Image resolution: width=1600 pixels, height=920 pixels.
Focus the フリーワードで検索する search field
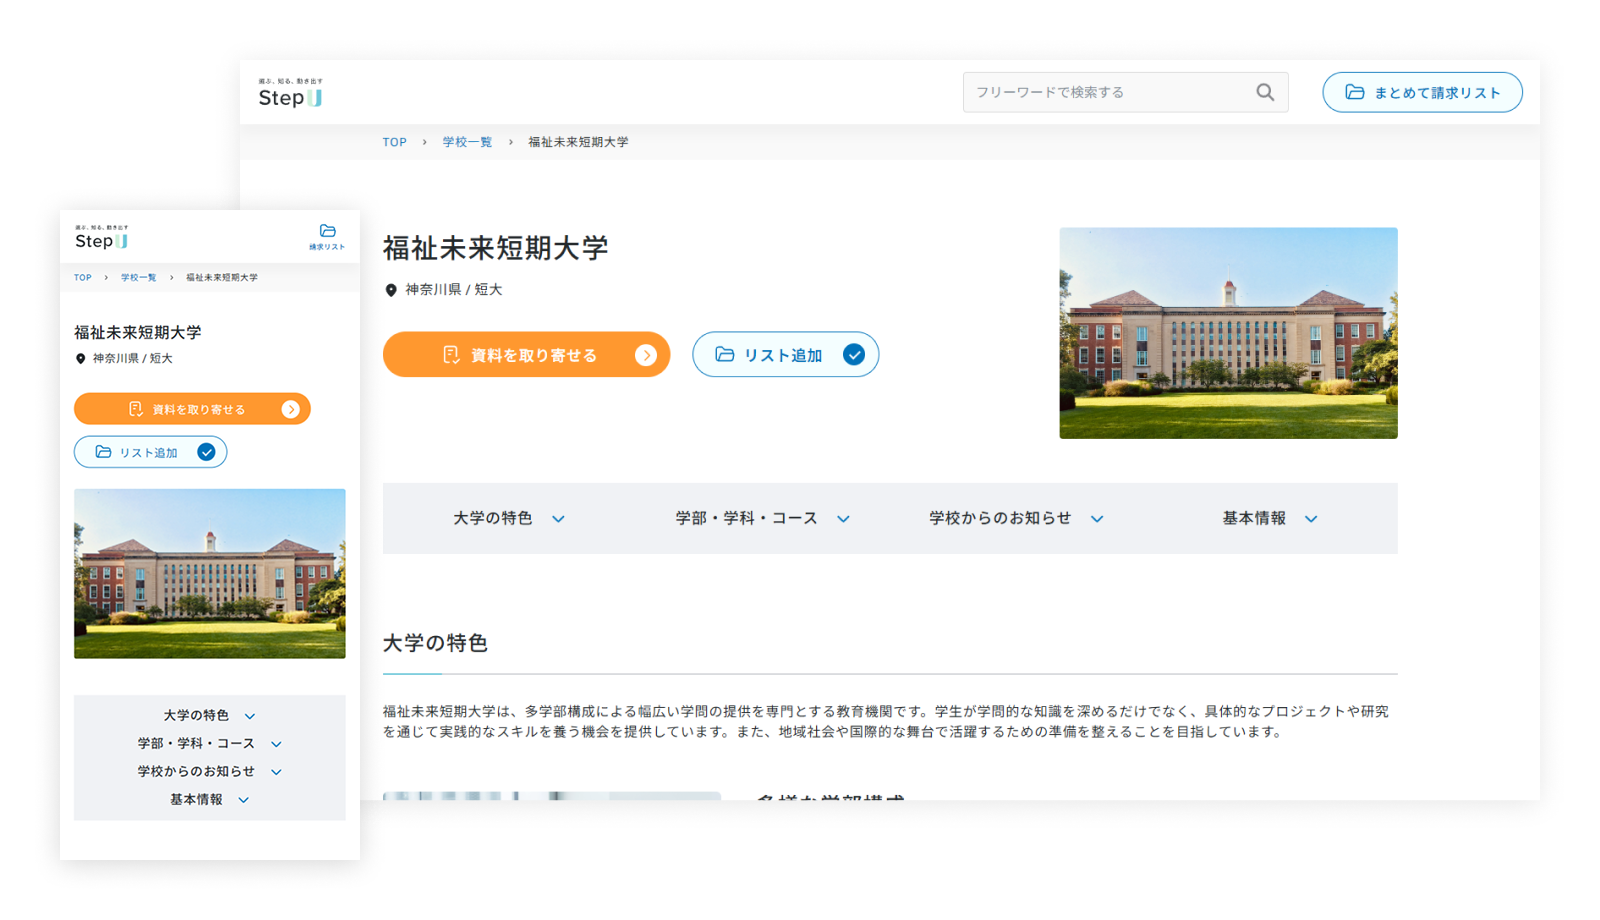point(1105,92)
